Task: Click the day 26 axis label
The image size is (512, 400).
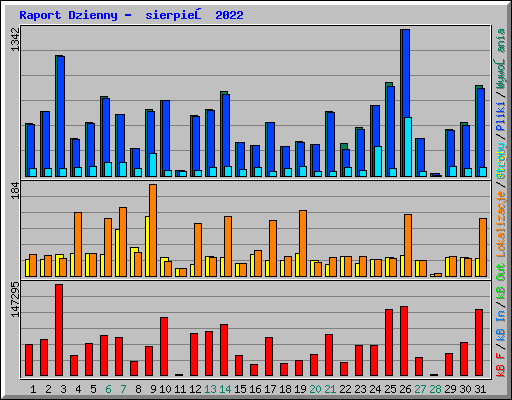Action: 405,389
